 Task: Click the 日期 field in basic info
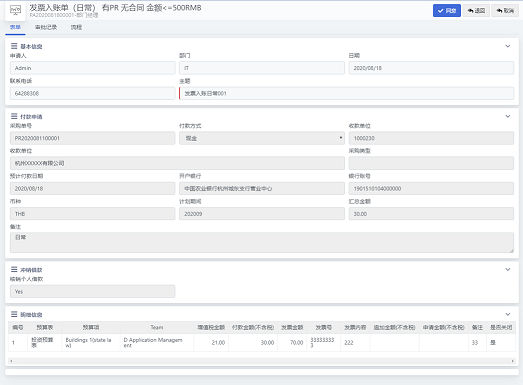tap(431, 68)
